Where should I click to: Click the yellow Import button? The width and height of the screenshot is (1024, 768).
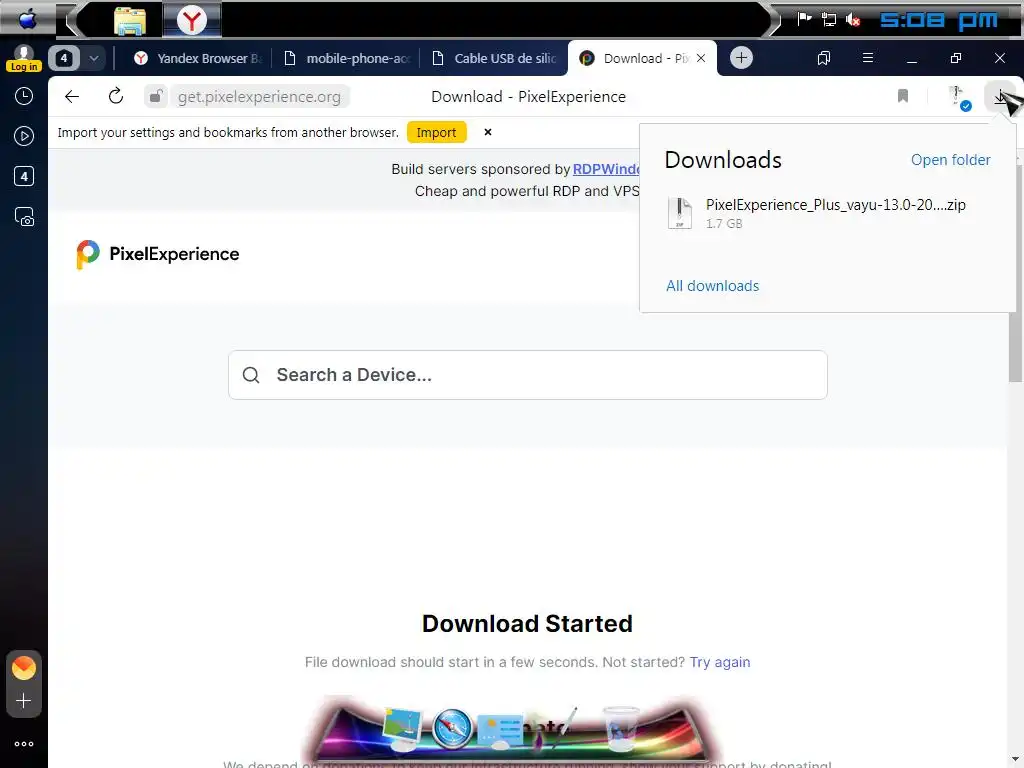tap(436, 133)
